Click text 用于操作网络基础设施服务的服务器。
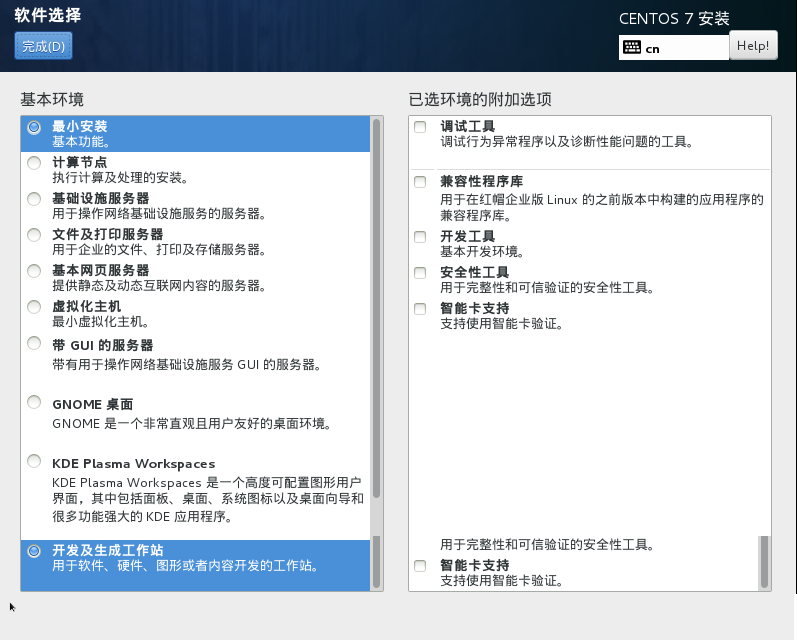Viewport: 798px width, 640px height. pyautogui.click(x=160, y=214)
